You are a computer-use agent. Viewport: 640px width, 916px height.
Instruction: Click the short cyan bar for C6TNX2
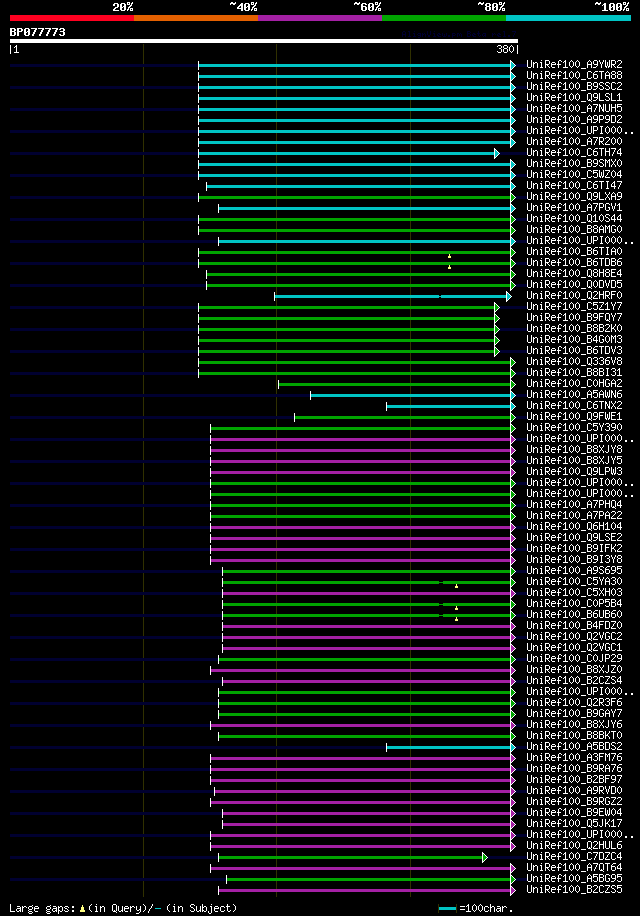450,407
